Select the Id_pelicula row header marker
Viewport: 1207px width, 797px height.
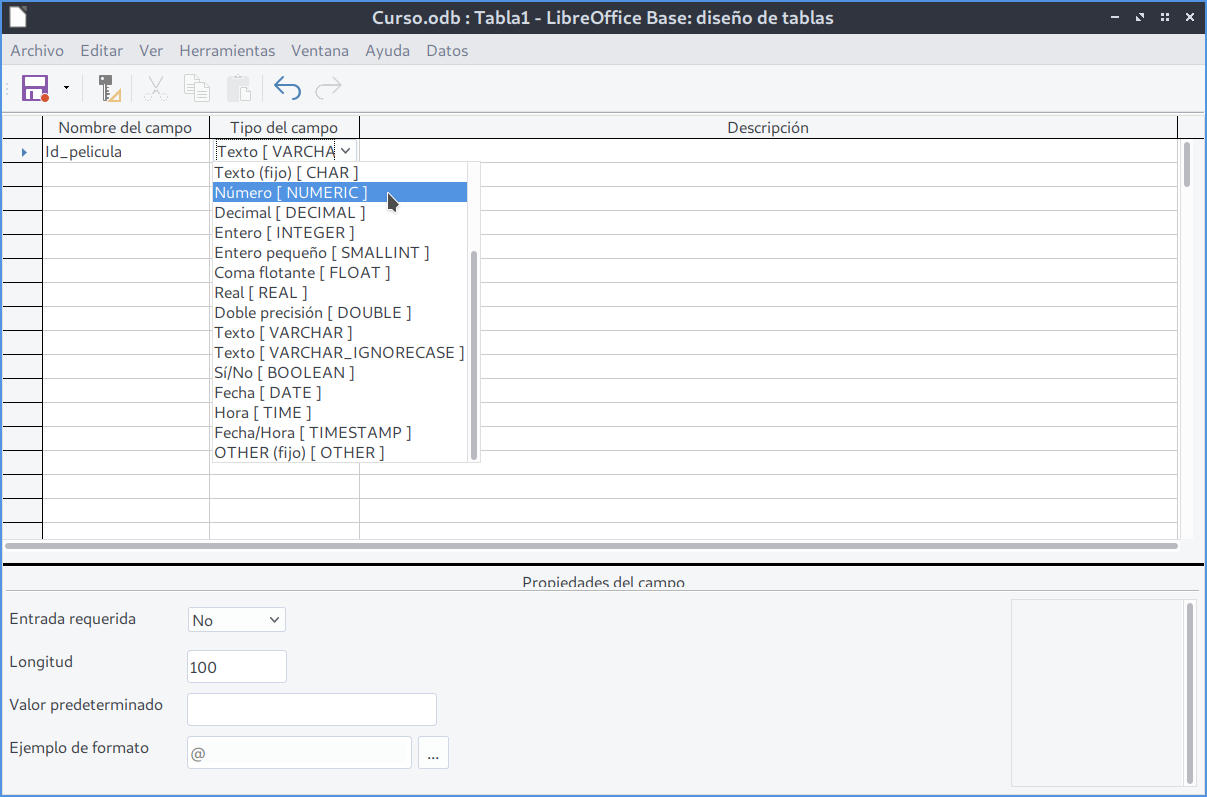click(x=23, y=152)
